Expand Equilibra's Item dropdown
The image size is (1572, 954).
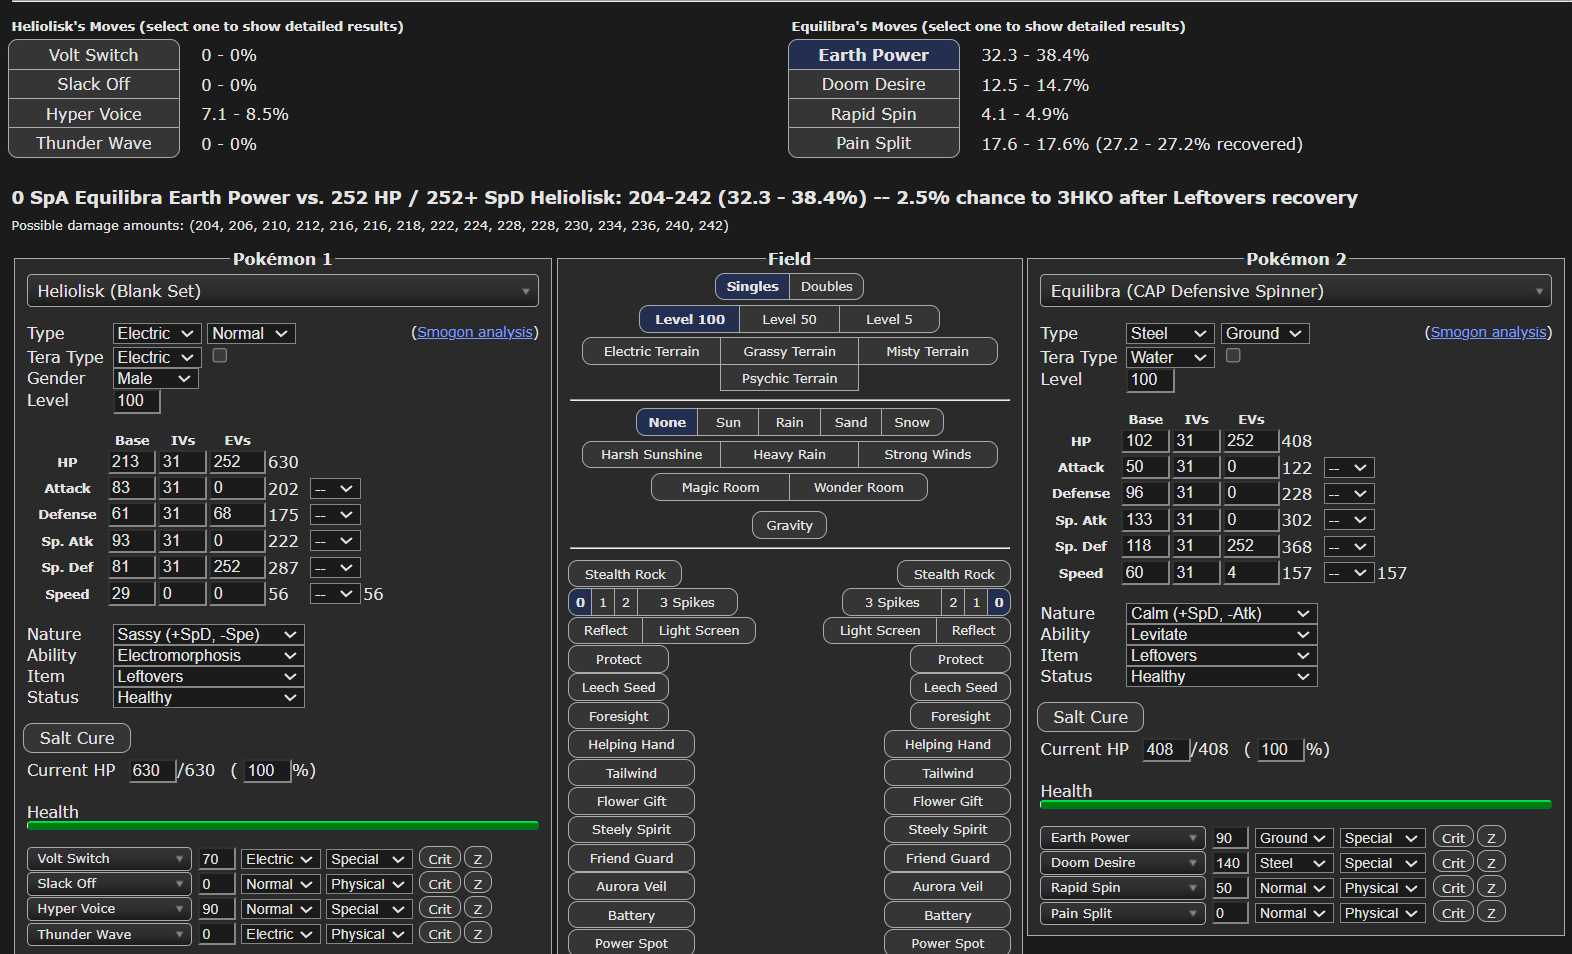pos(1220,655)
